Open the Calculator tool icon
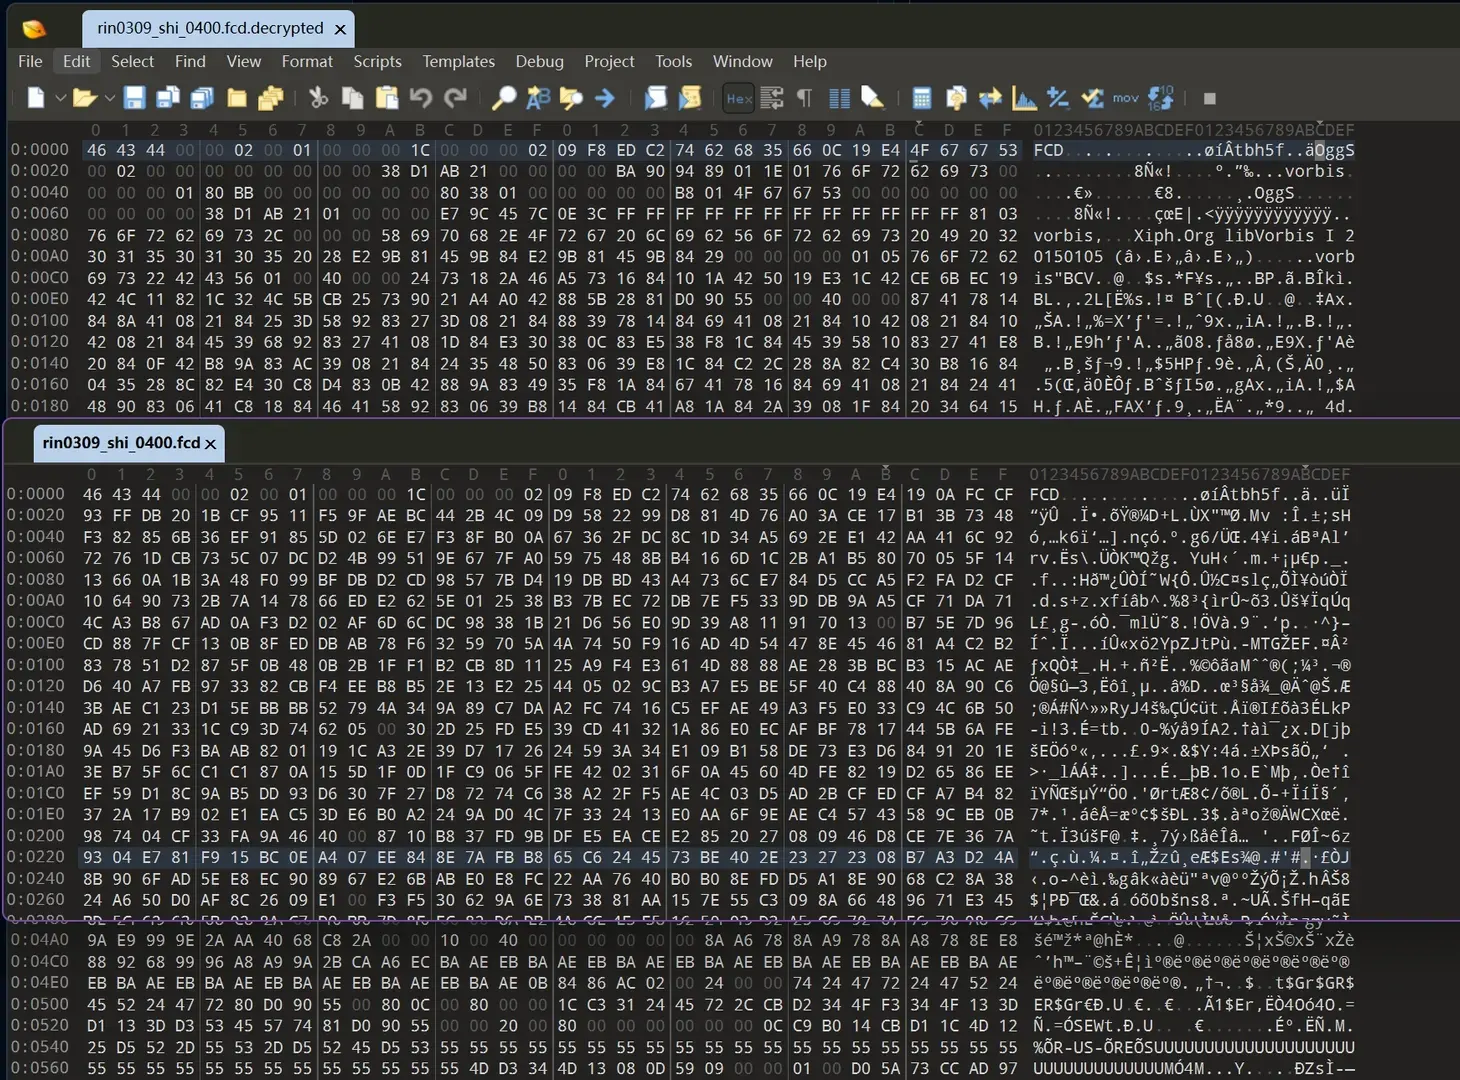The width and height of the screenshot is (1460, 1080). 922,98
